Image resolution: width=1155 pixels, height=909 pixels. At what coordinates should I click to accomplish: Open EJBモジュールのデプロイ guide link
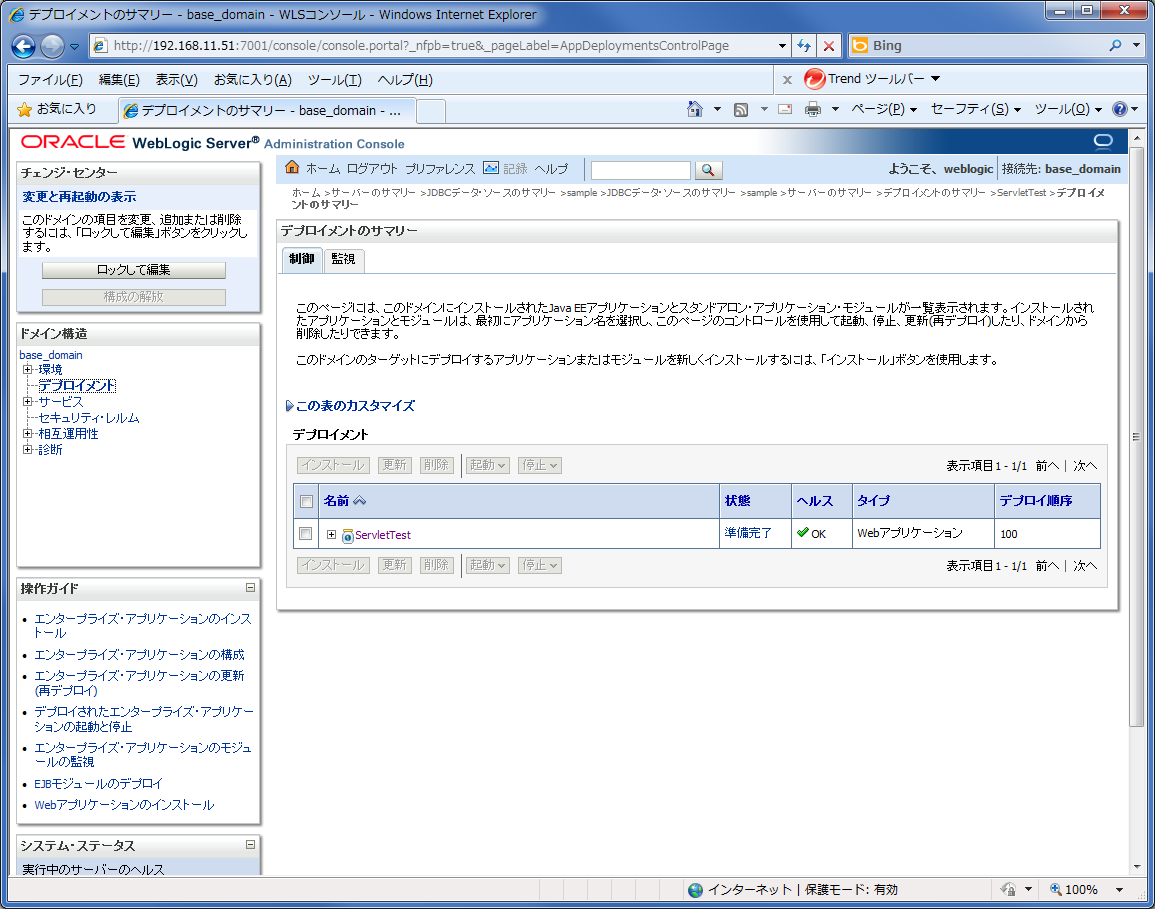[98, 784]
